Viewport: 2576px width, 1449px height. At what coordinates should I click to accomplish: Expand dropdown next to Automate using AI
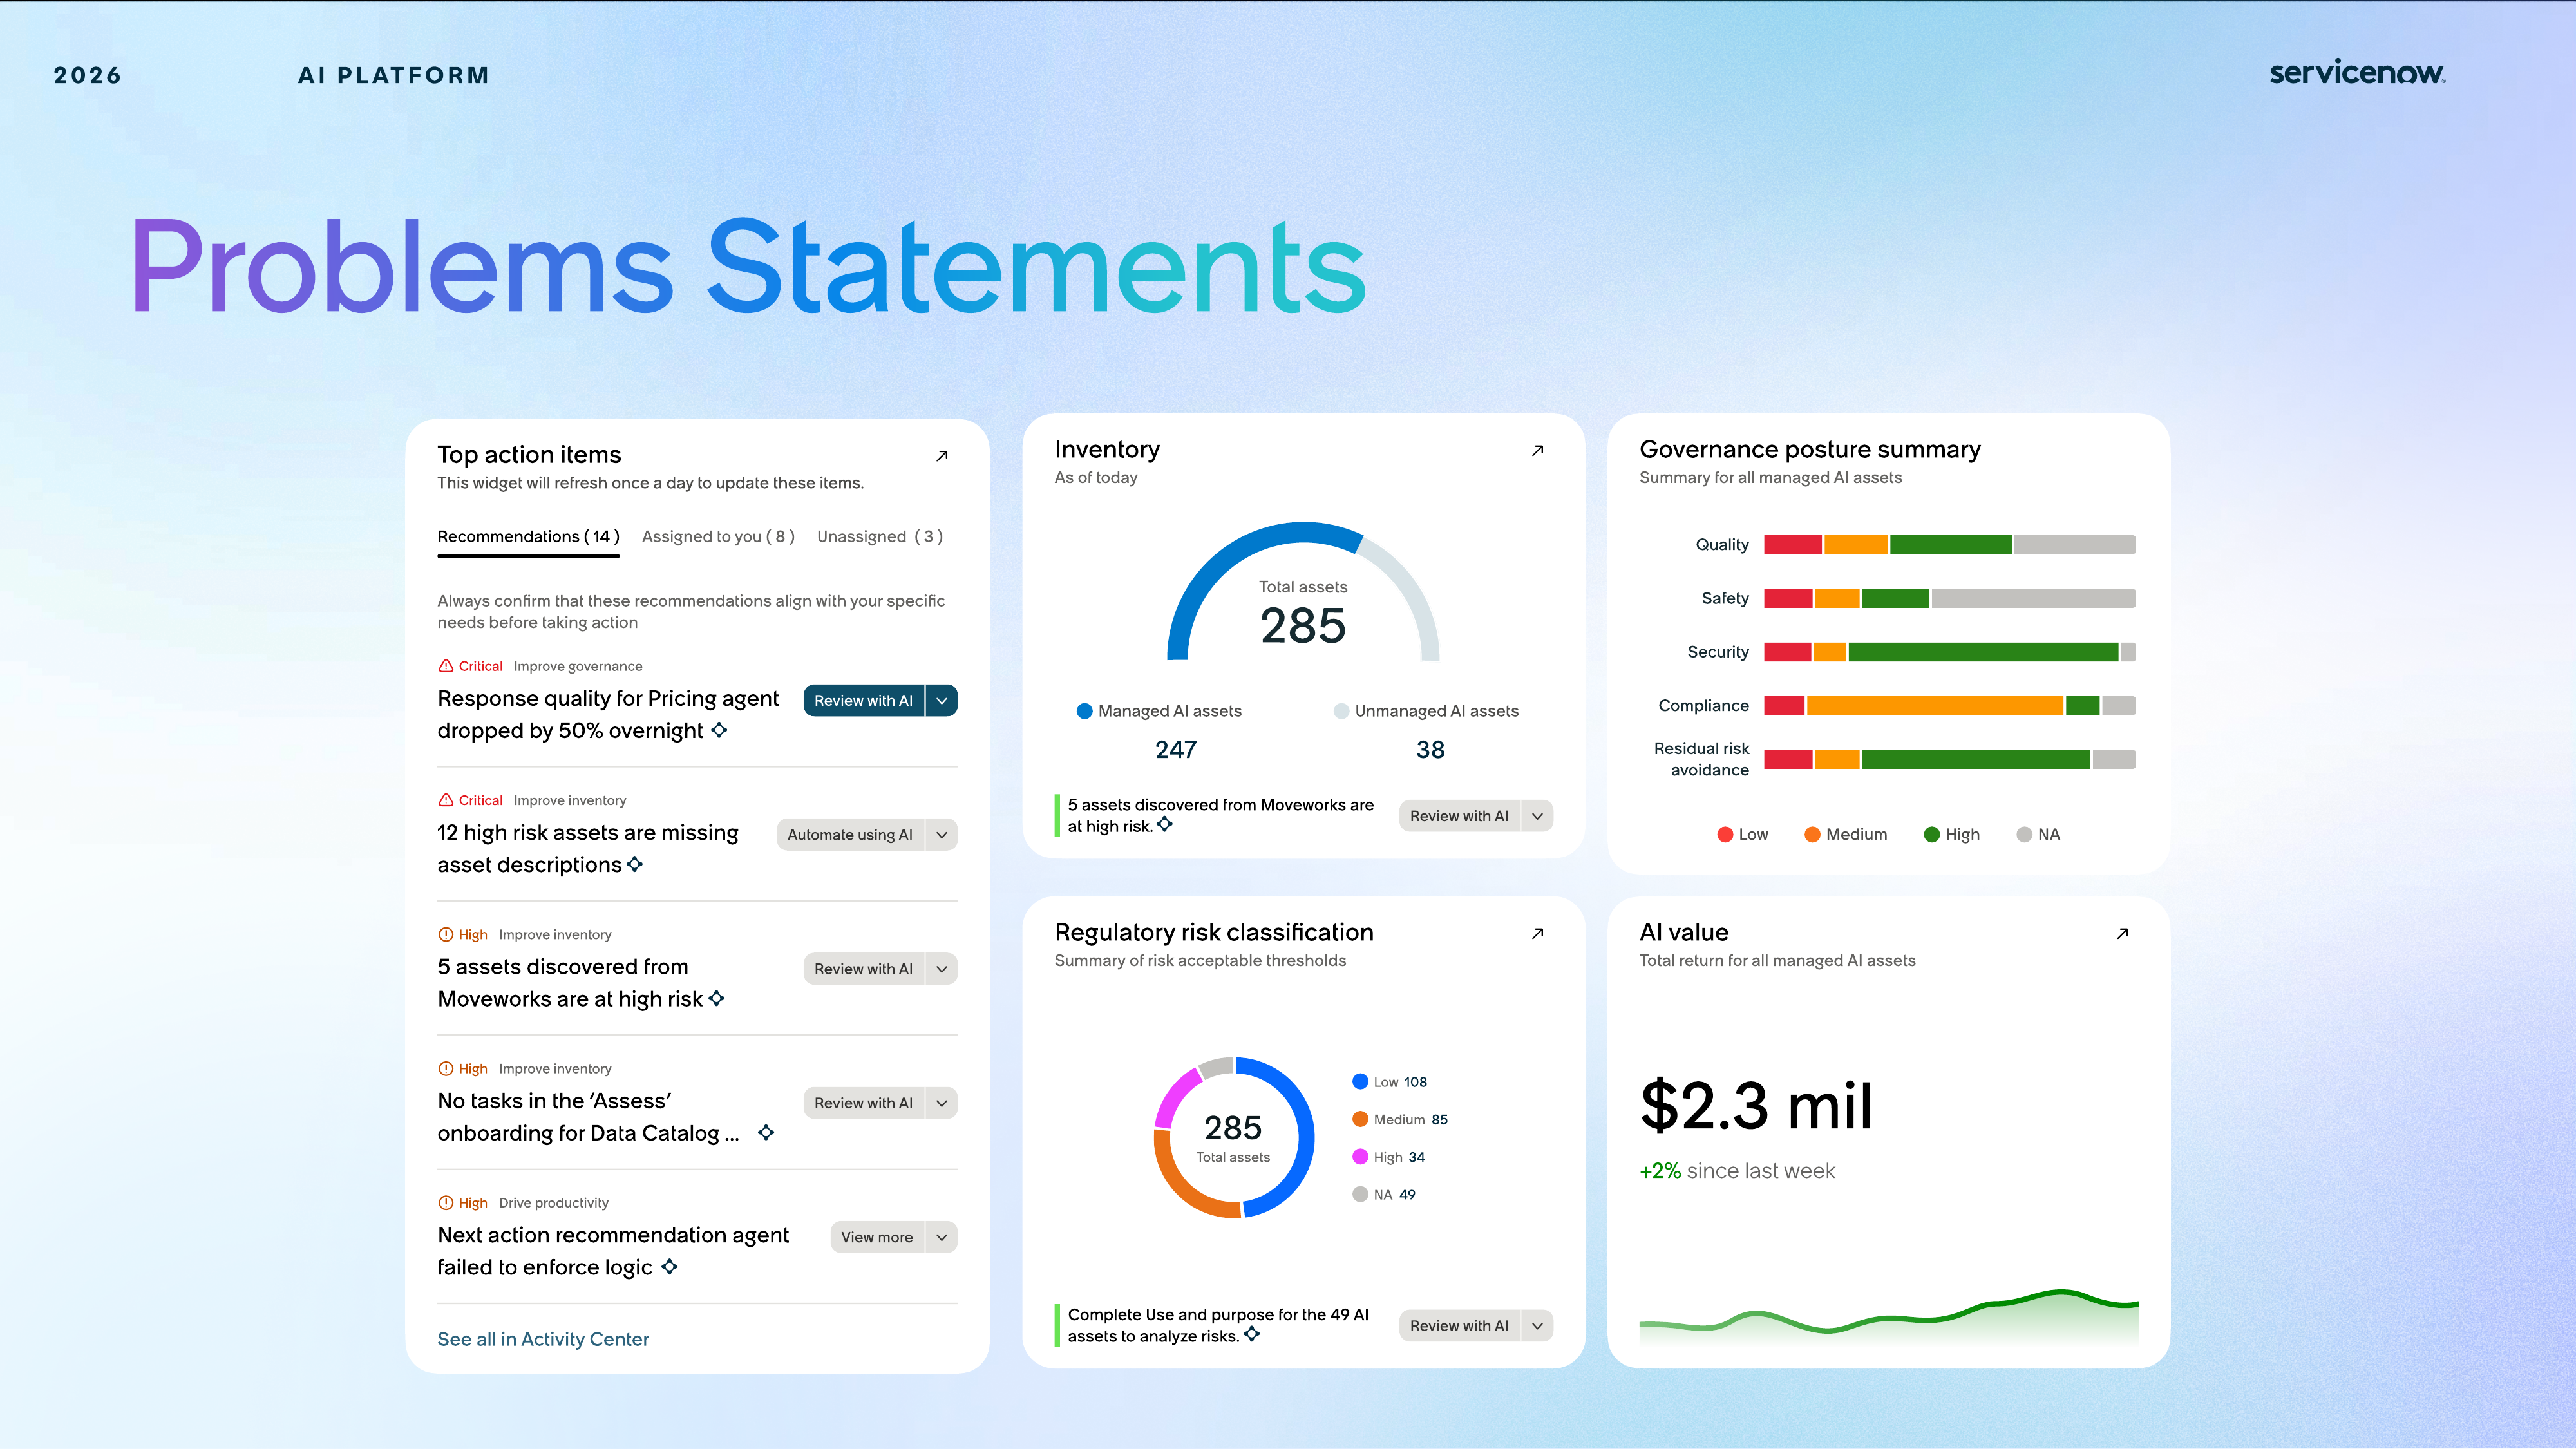pos(942,835)
